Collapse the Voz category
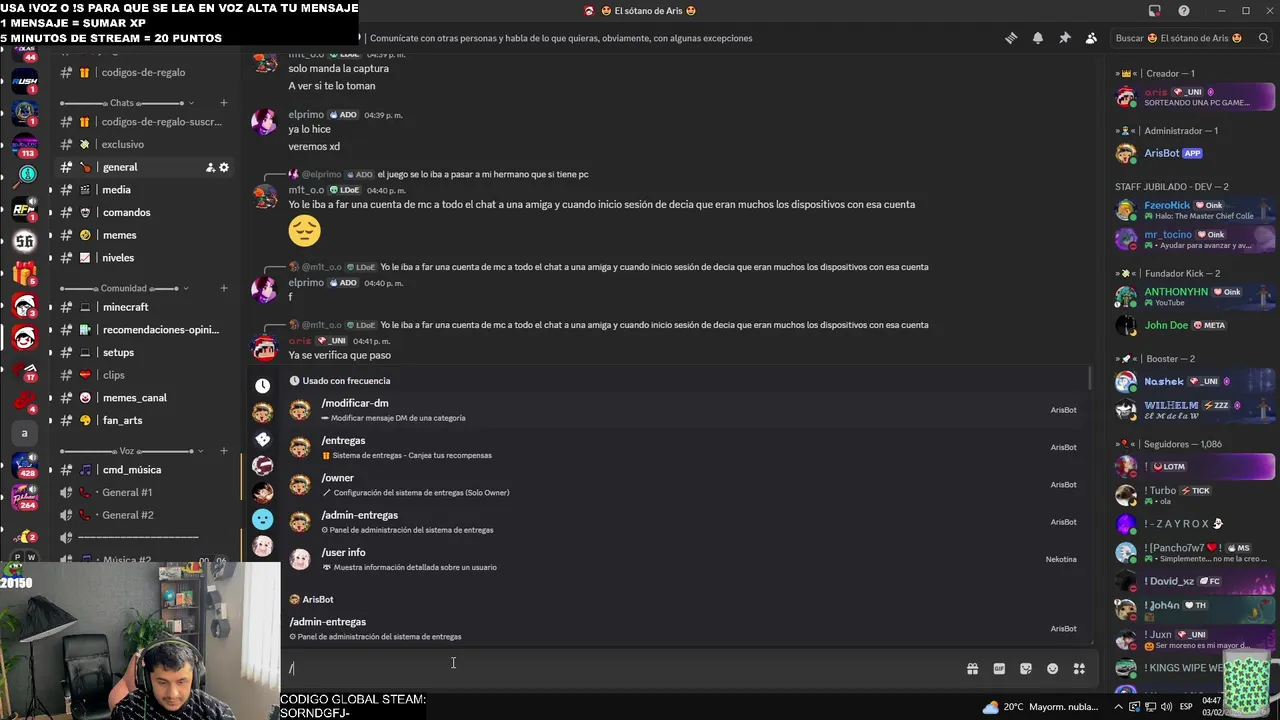This screenshot has height=720, width=1280. coord(127,451)
